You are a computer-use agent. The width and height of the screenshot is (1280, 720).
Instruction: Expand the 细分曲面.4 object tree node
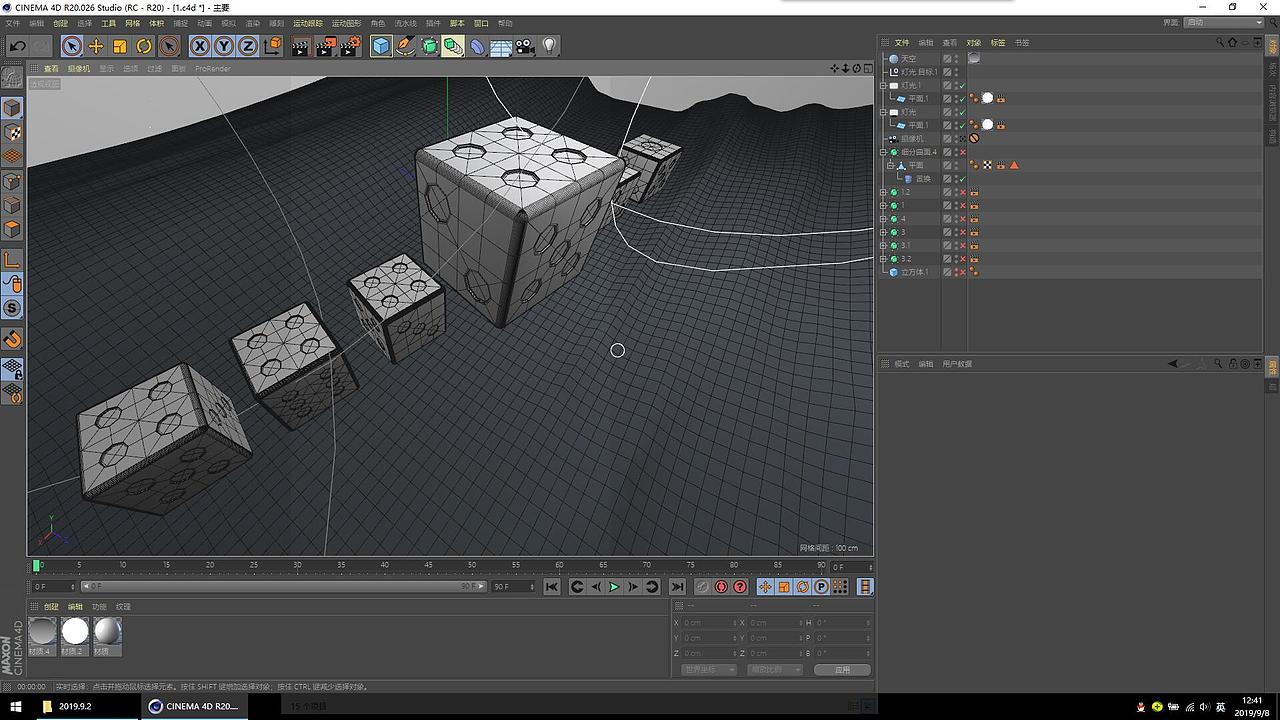(x=883, y=152)
